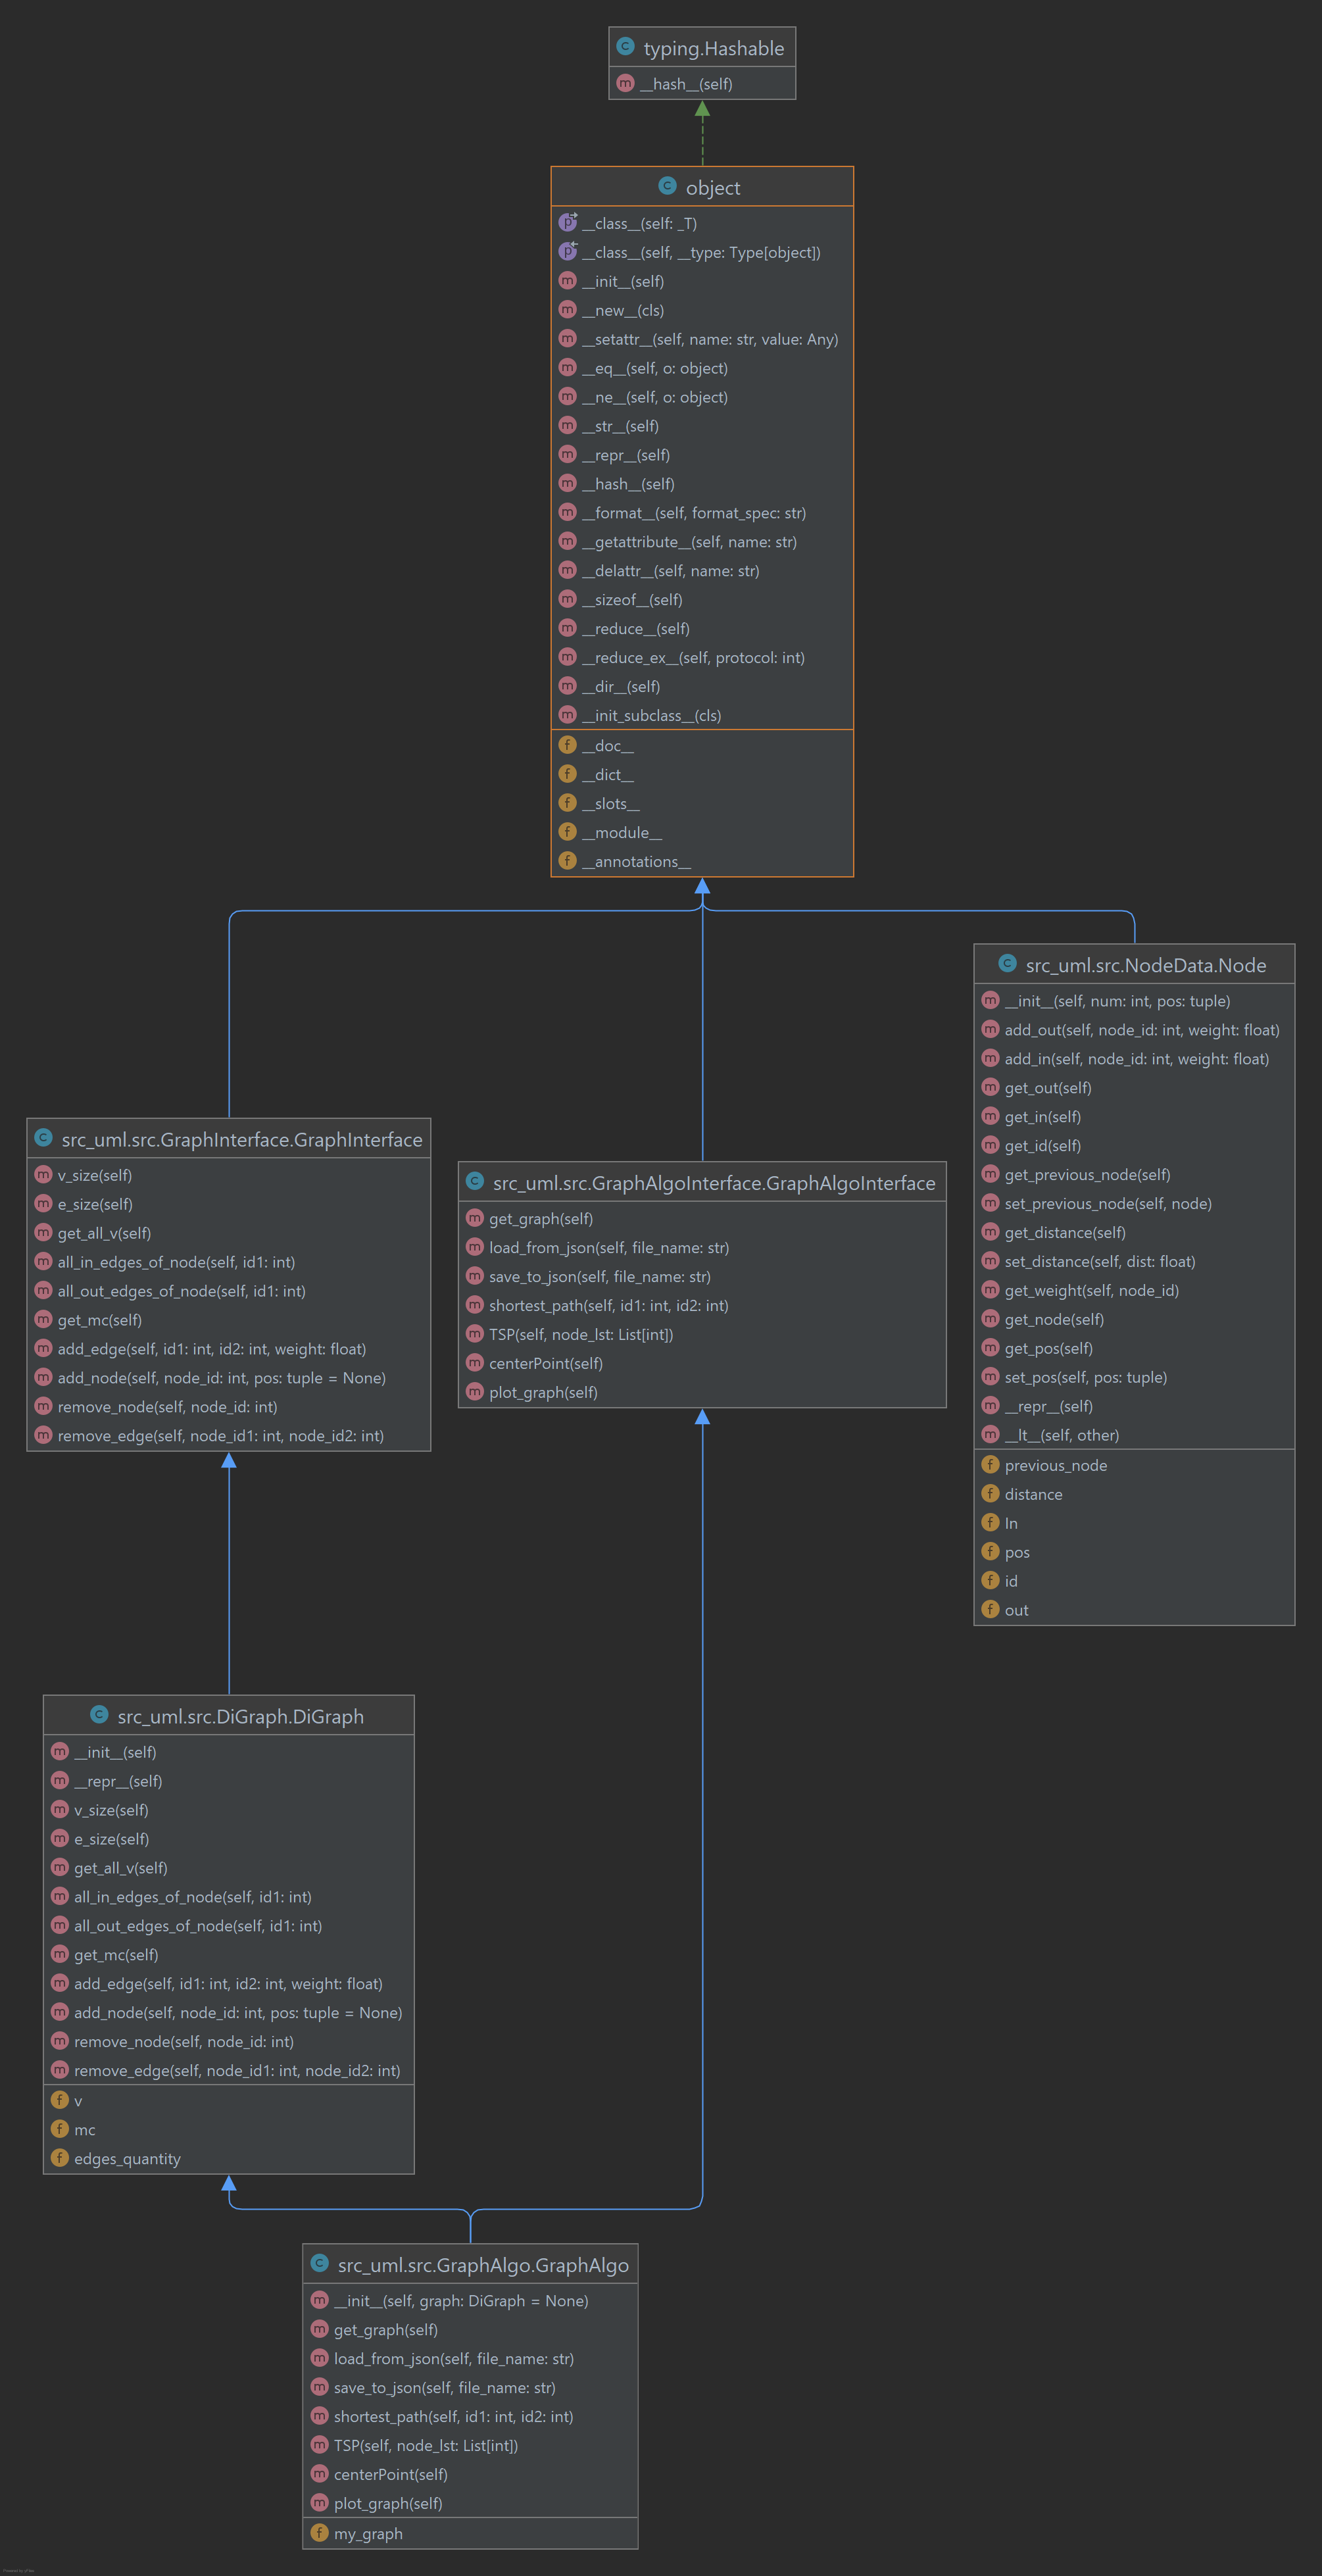Click the class icon of typing.Hashable
Screen dimensions: 1322x2576
pyautogui.click(x=626, y=47)
